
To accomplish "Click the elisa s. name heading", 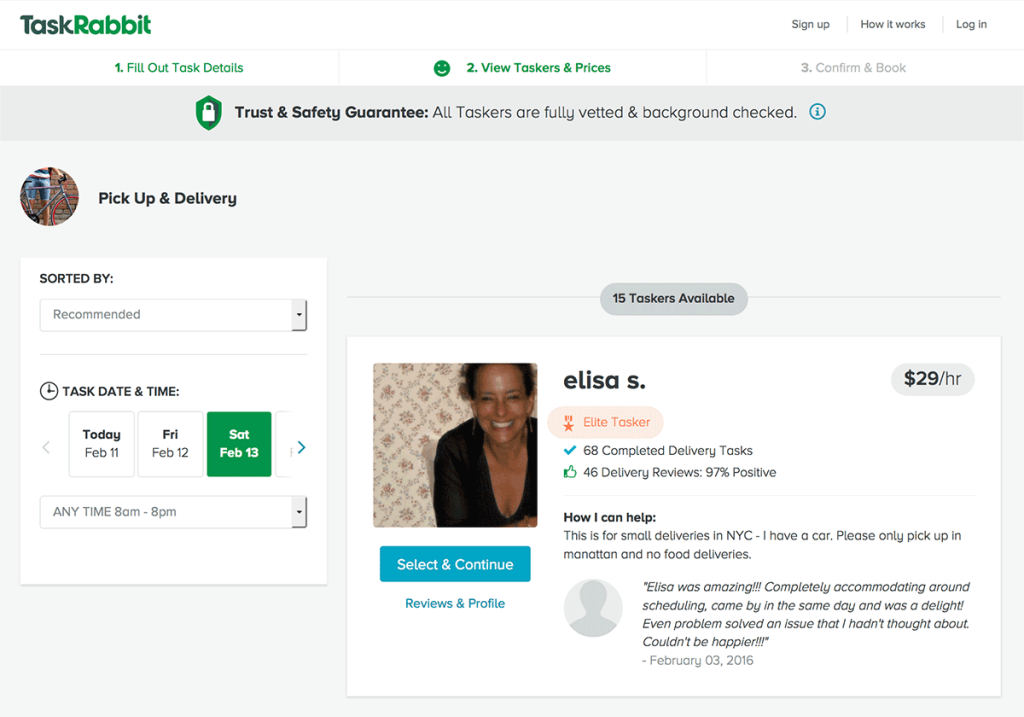I will 604,379.
